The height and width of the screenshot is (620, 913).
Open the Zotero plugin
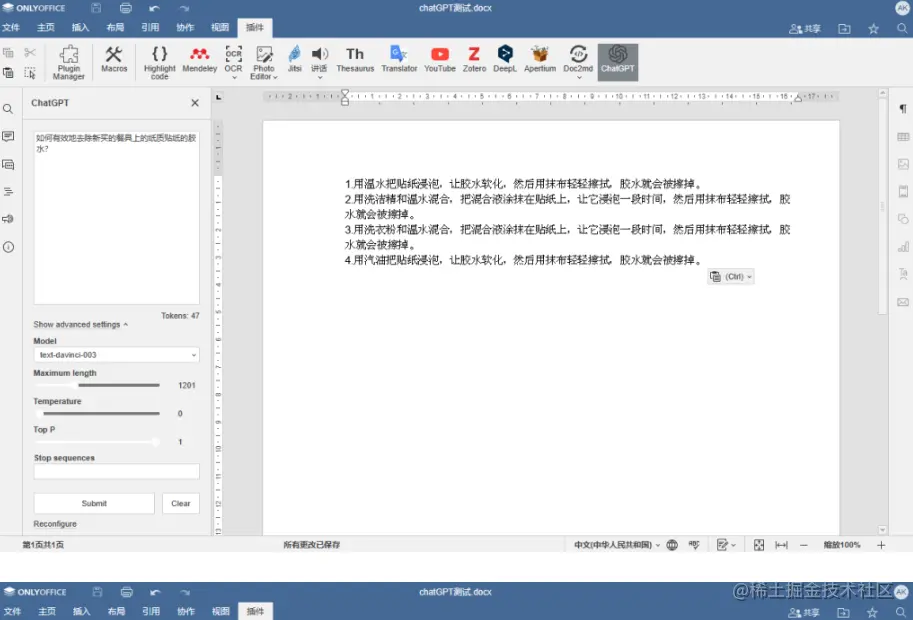474,60
